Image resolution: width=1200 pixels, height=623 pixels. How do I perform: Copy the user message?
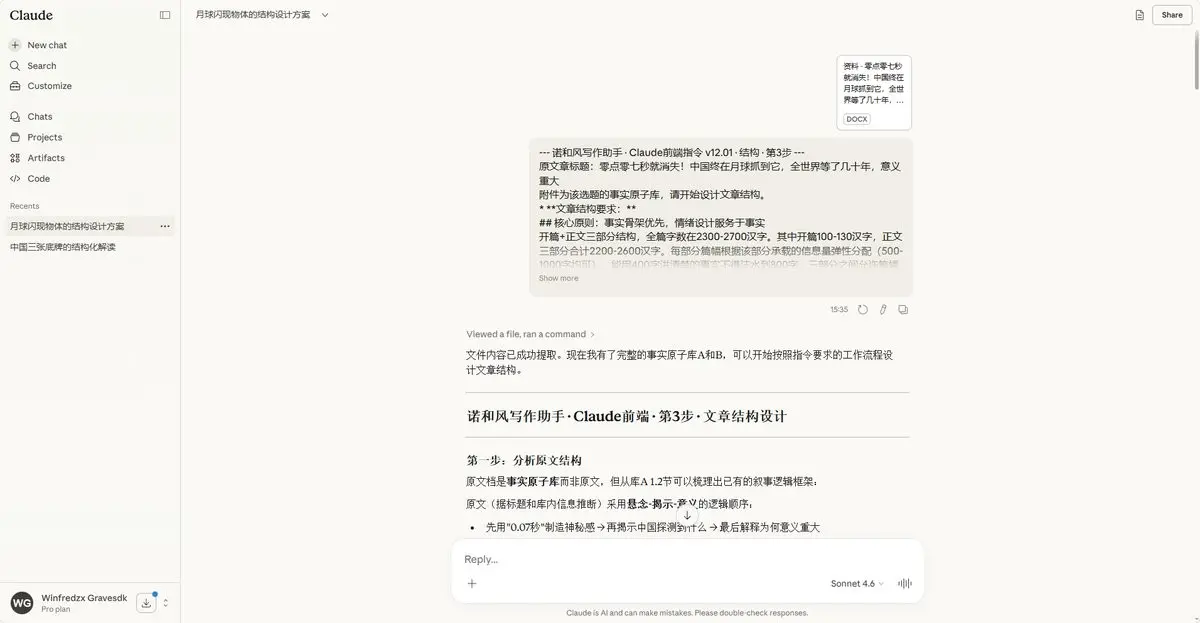[x=903, y=310]
